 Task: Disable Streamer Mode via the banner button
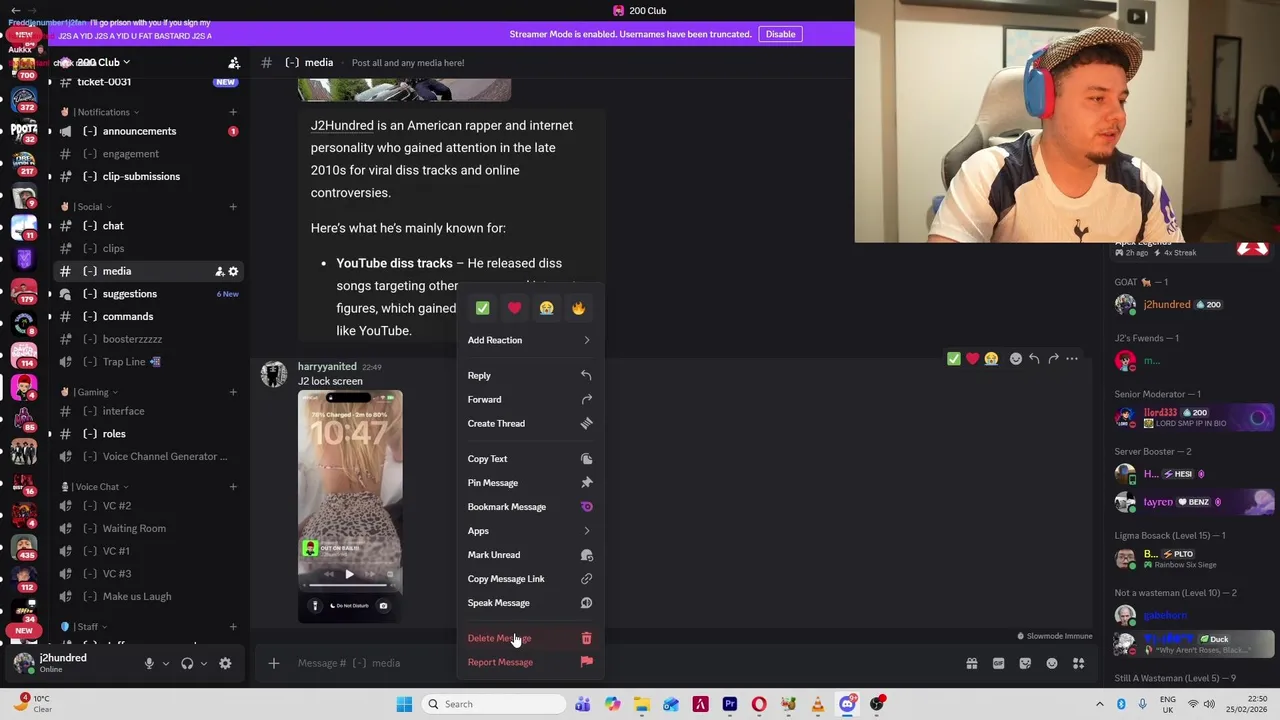click(x=780, y=34)
